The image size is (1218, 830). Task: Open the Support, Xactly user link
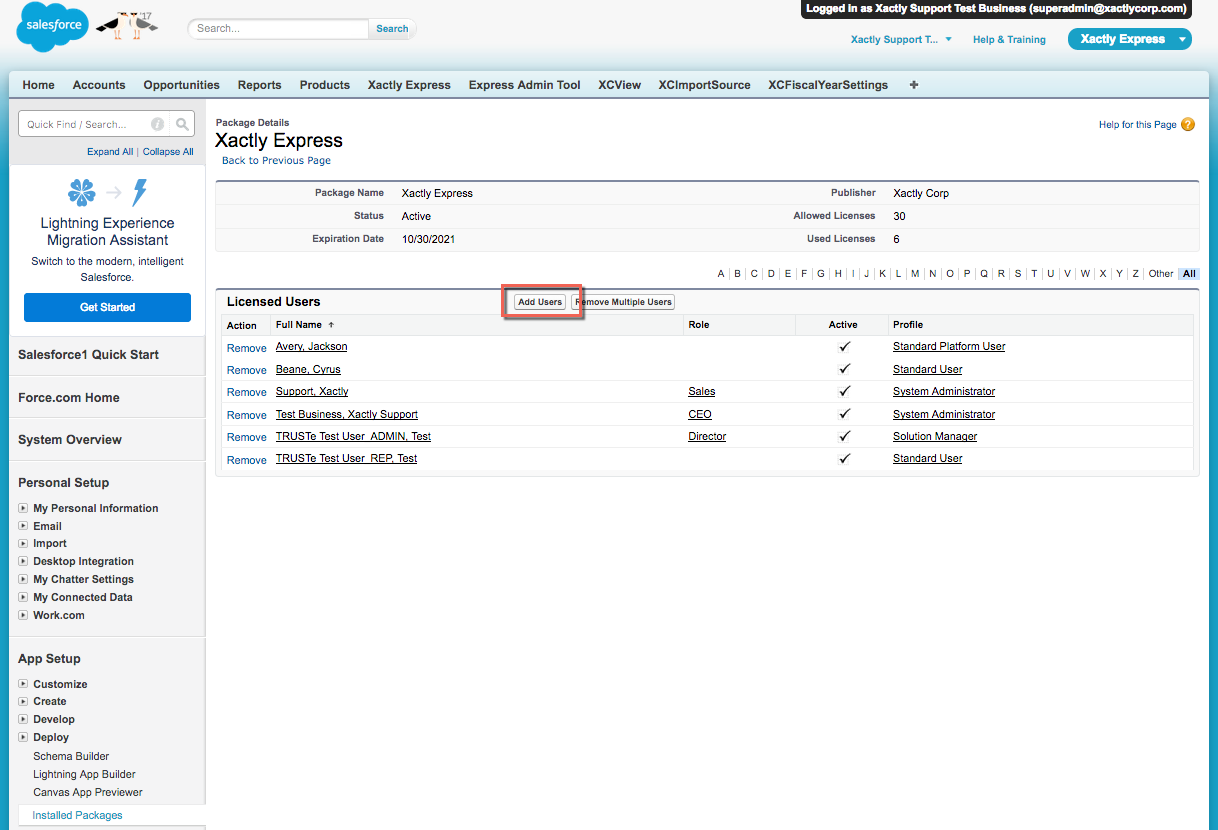(x=312, y=391)
